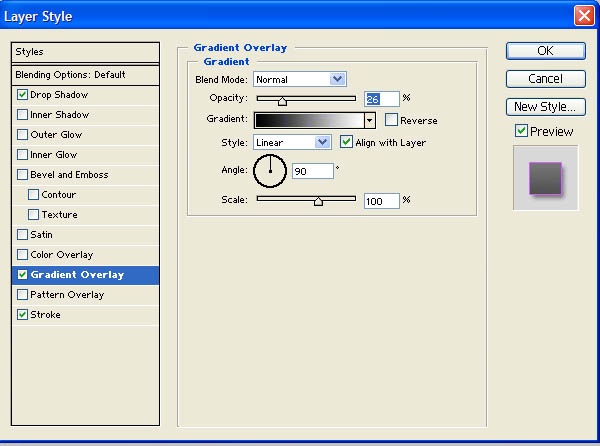The image size is (600, 446).
Task: Click the angle dial control
Action: (x=270, y=171)
